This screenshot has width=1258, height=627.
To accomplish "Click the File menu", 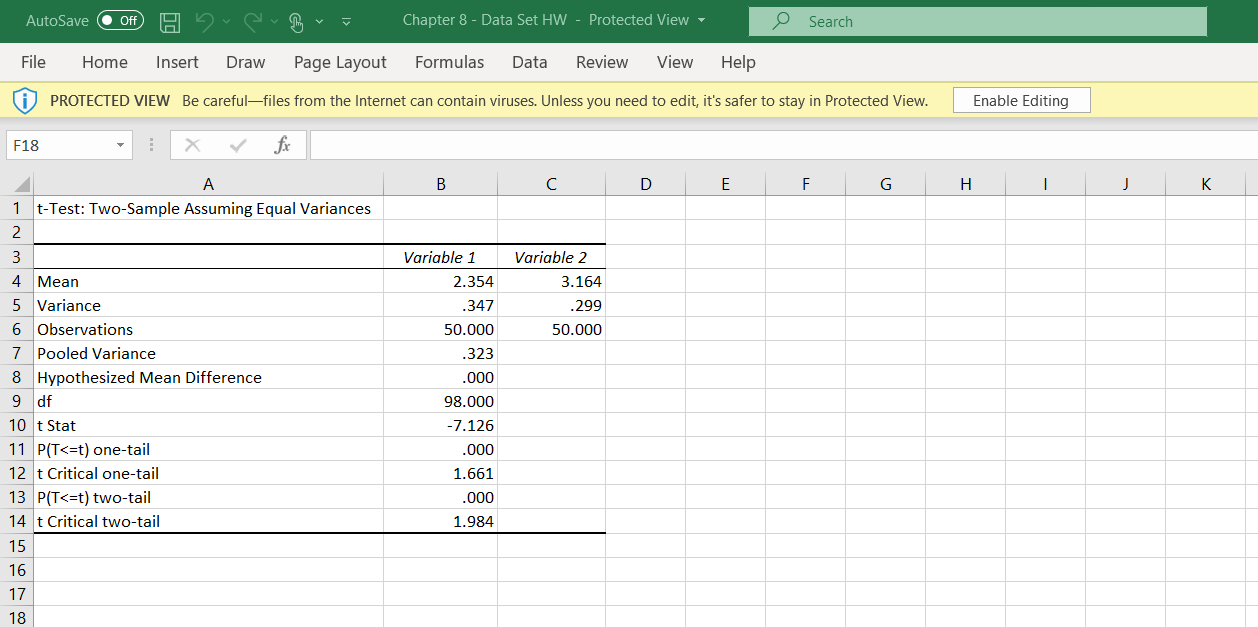I will [33, 62].
